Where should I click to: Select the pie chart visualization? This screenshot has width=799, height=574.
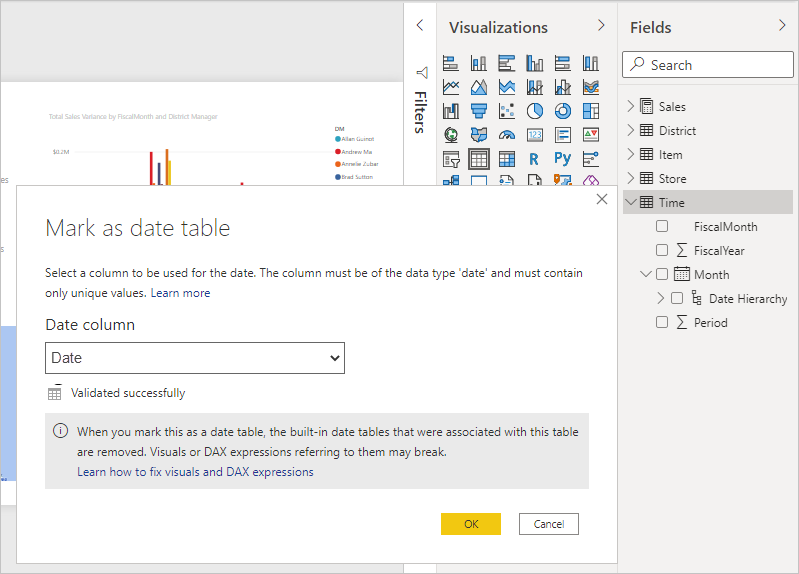pos(534,111)
